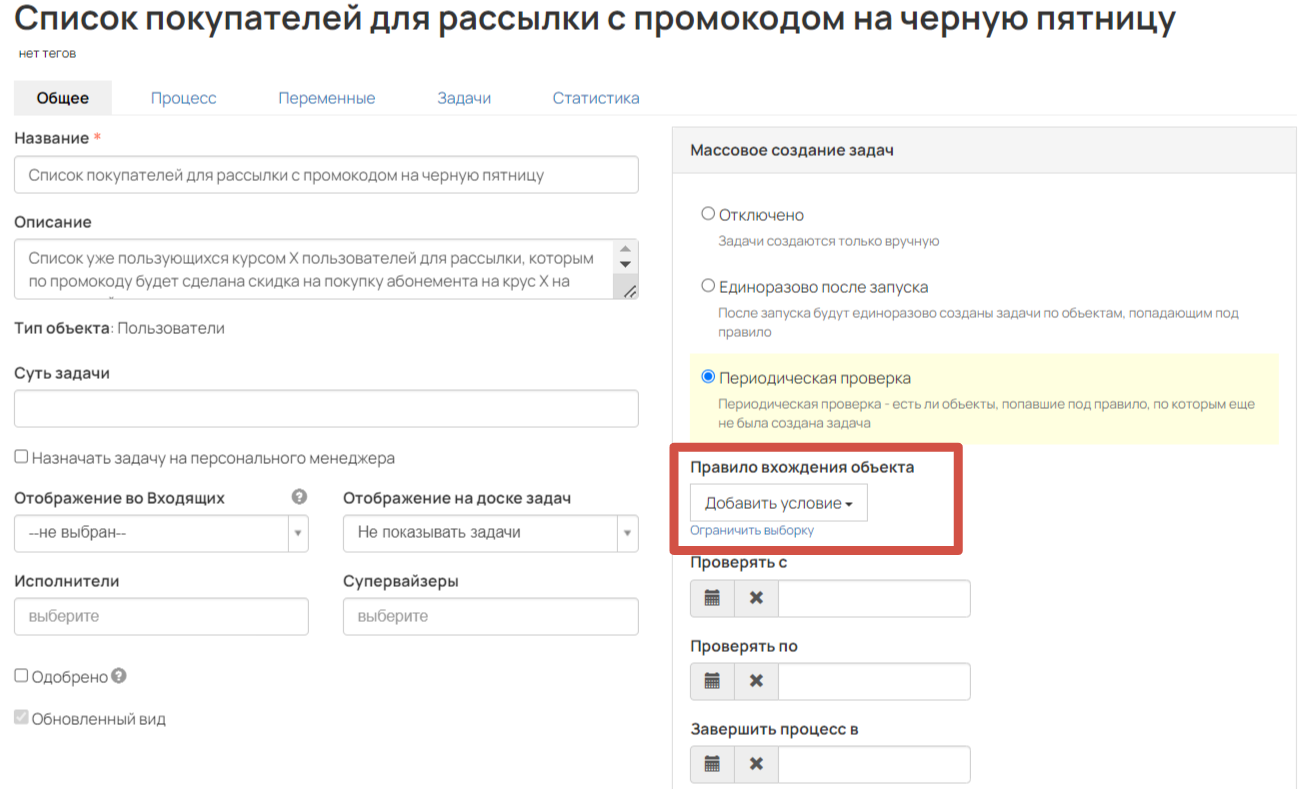This screenshot has width=1311, height=789.
Task: Focus the Название input field
Action: (x=326, y=175)
